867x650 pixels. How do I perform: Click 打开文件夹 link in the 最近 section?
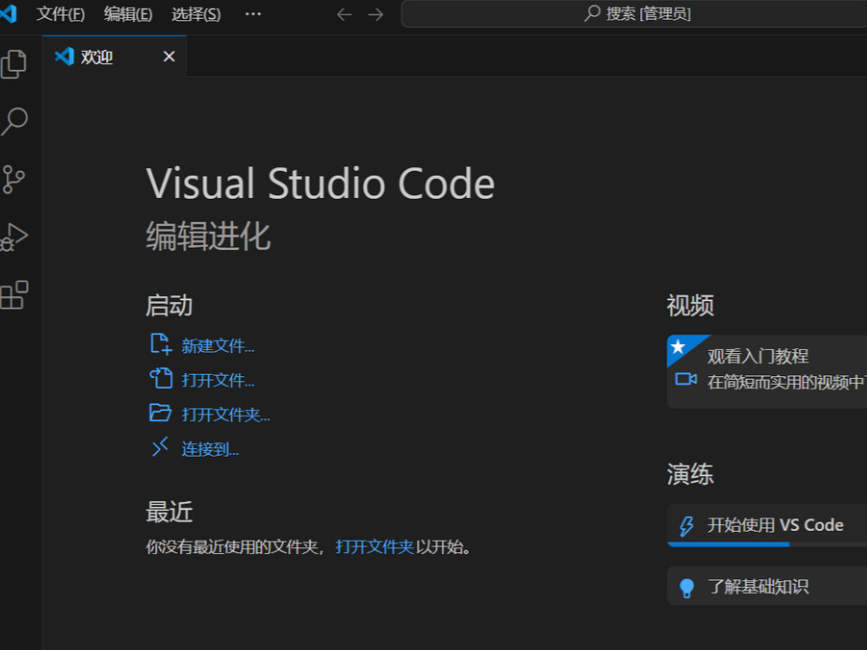point(374,547)
